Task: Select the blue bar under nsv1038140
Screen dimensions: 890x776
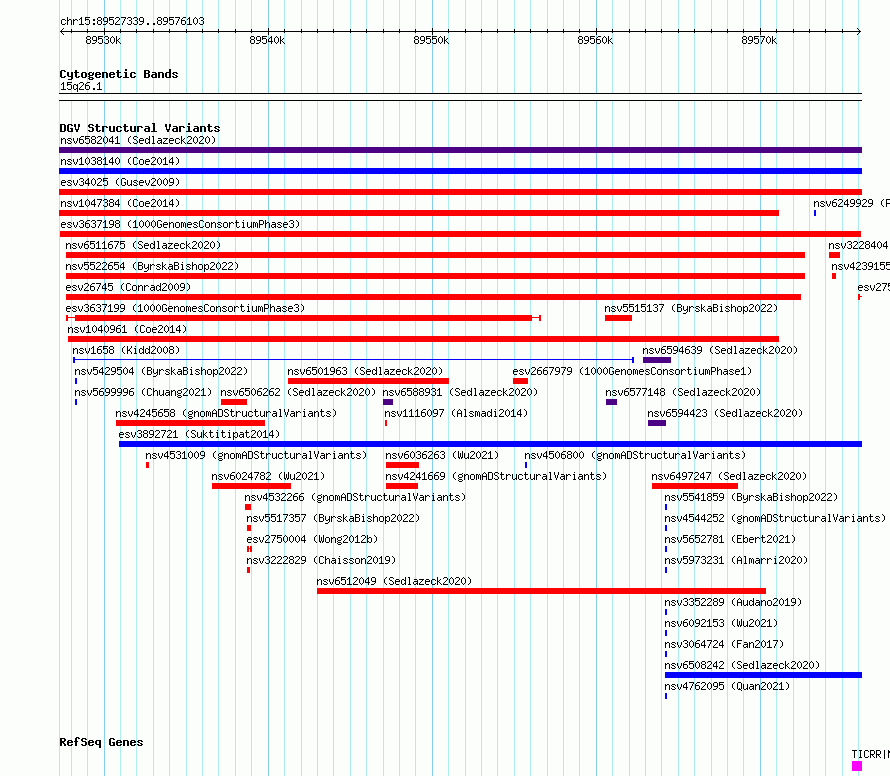Action: tap(460, 171)
